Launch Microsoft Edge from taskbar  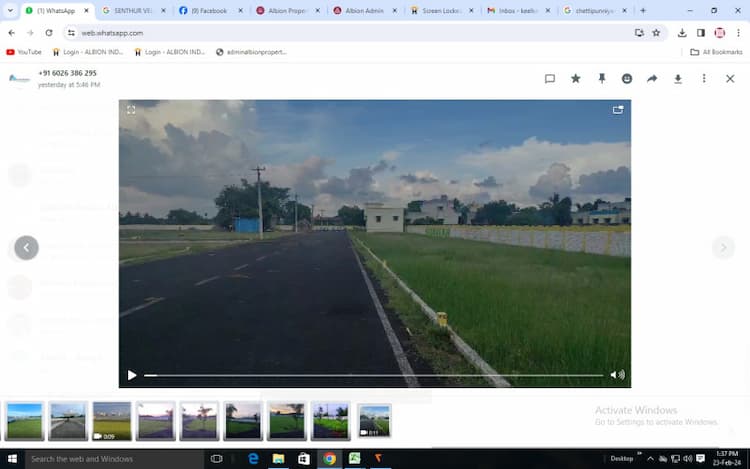point(254,459)
